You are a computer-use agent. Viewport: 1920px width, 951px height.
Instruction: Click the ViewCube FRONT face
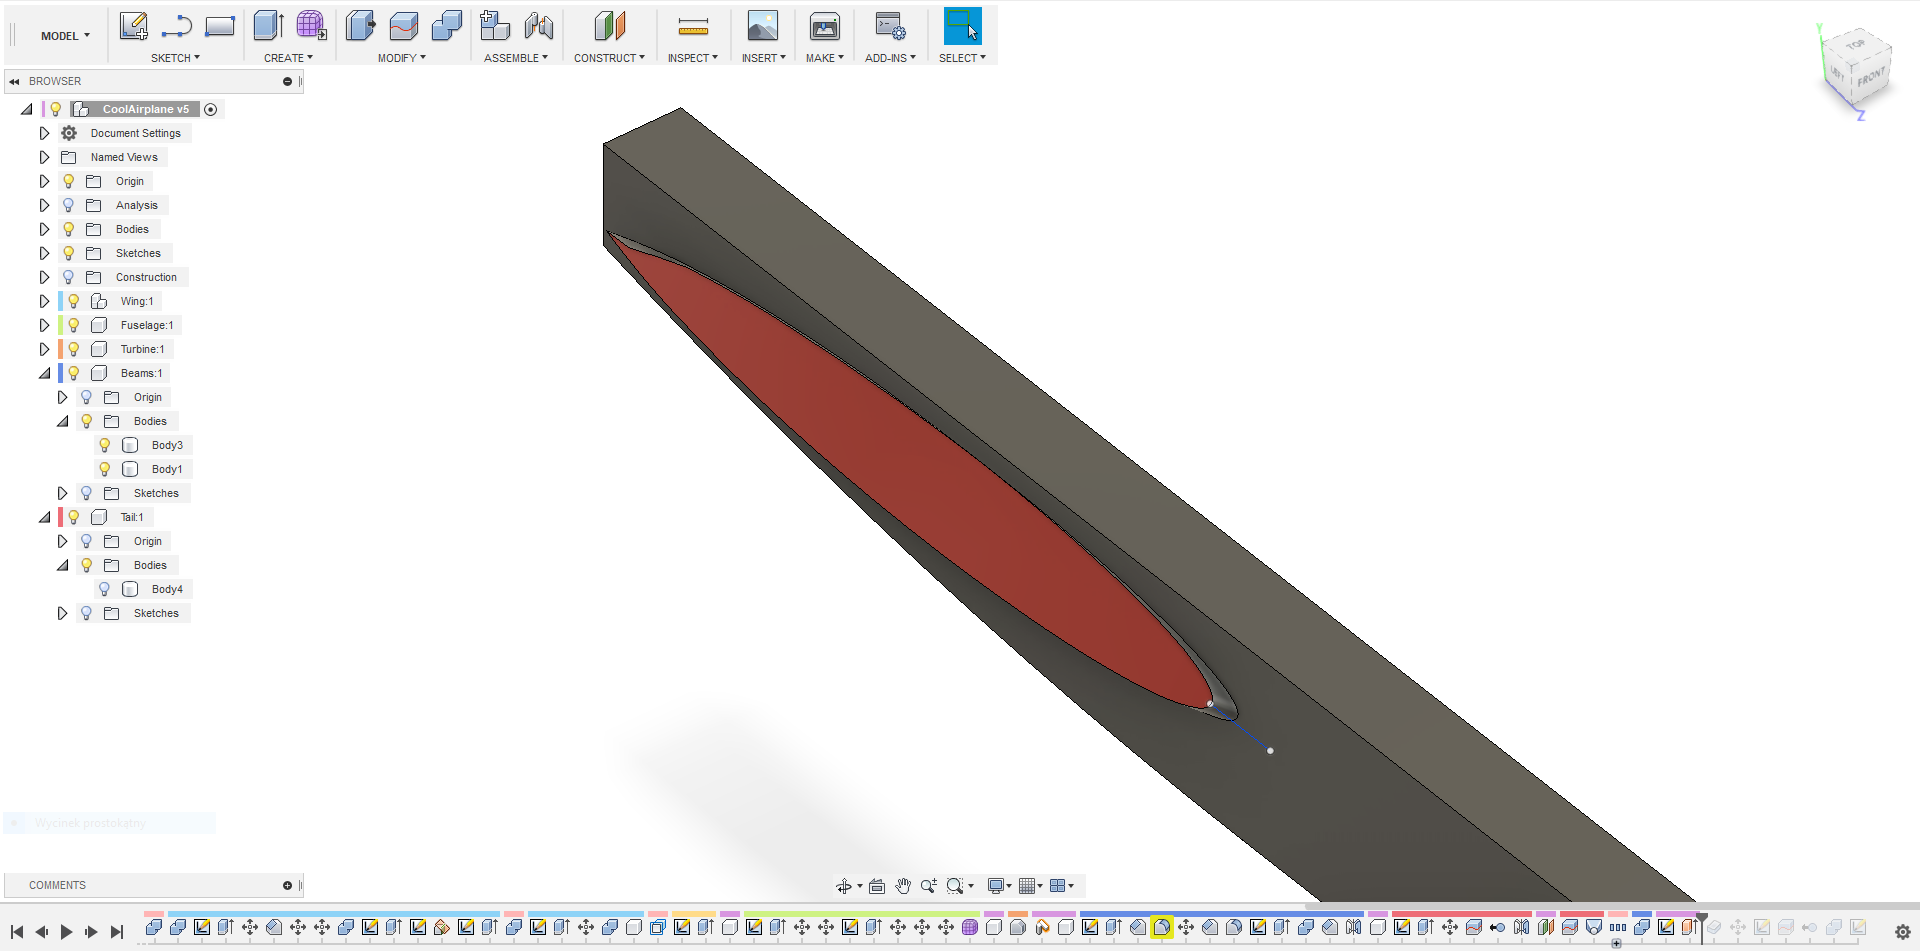[x=1871, y=76]
